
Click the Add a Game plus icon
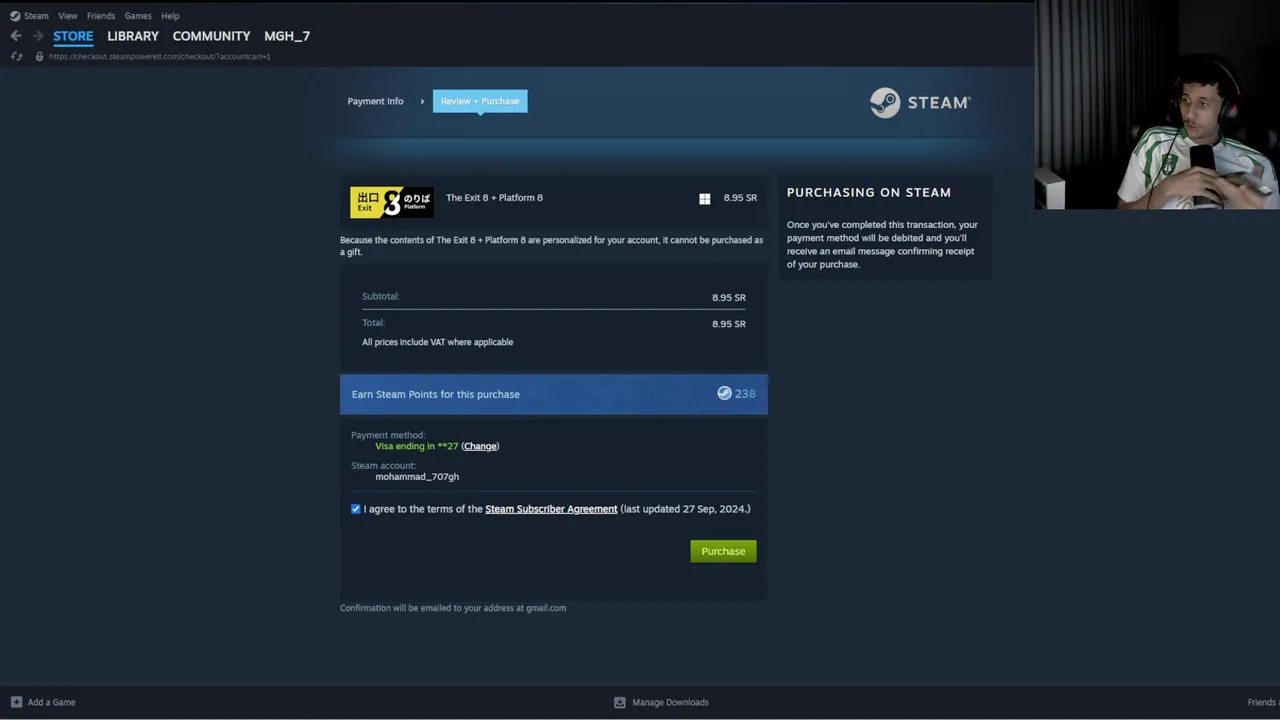point(16,702)
